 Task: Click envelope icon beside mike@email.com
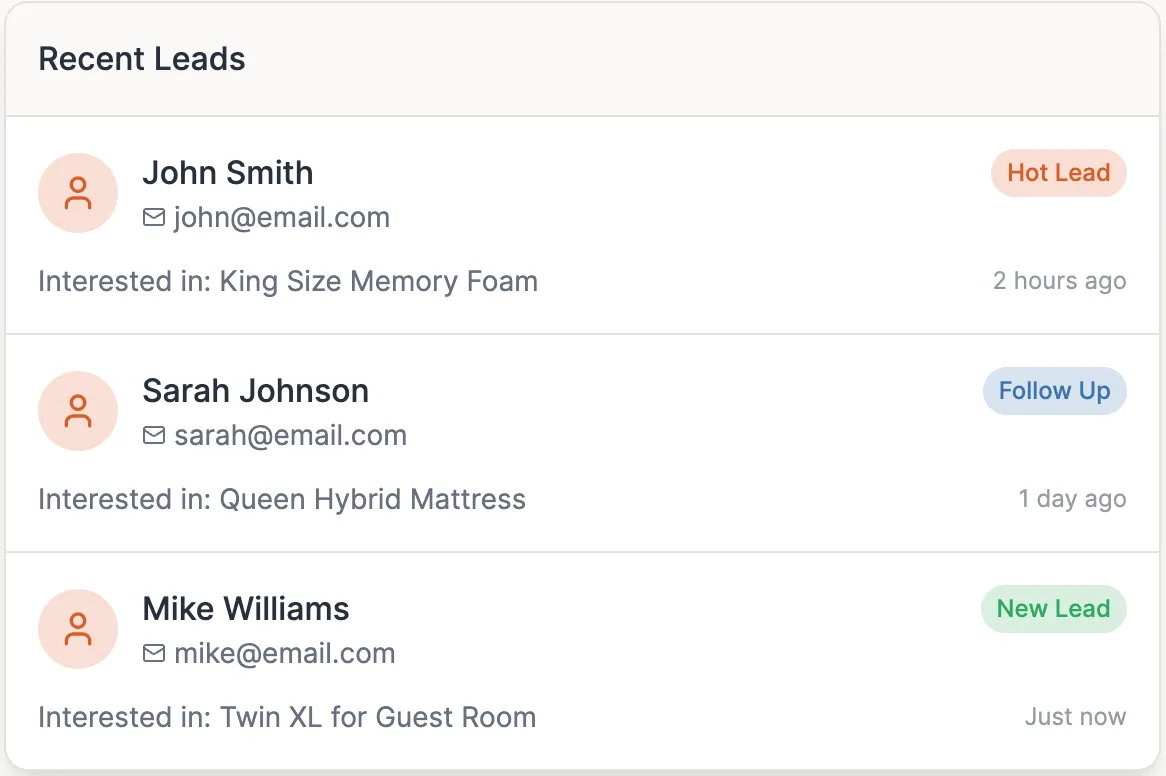[154, 654]
